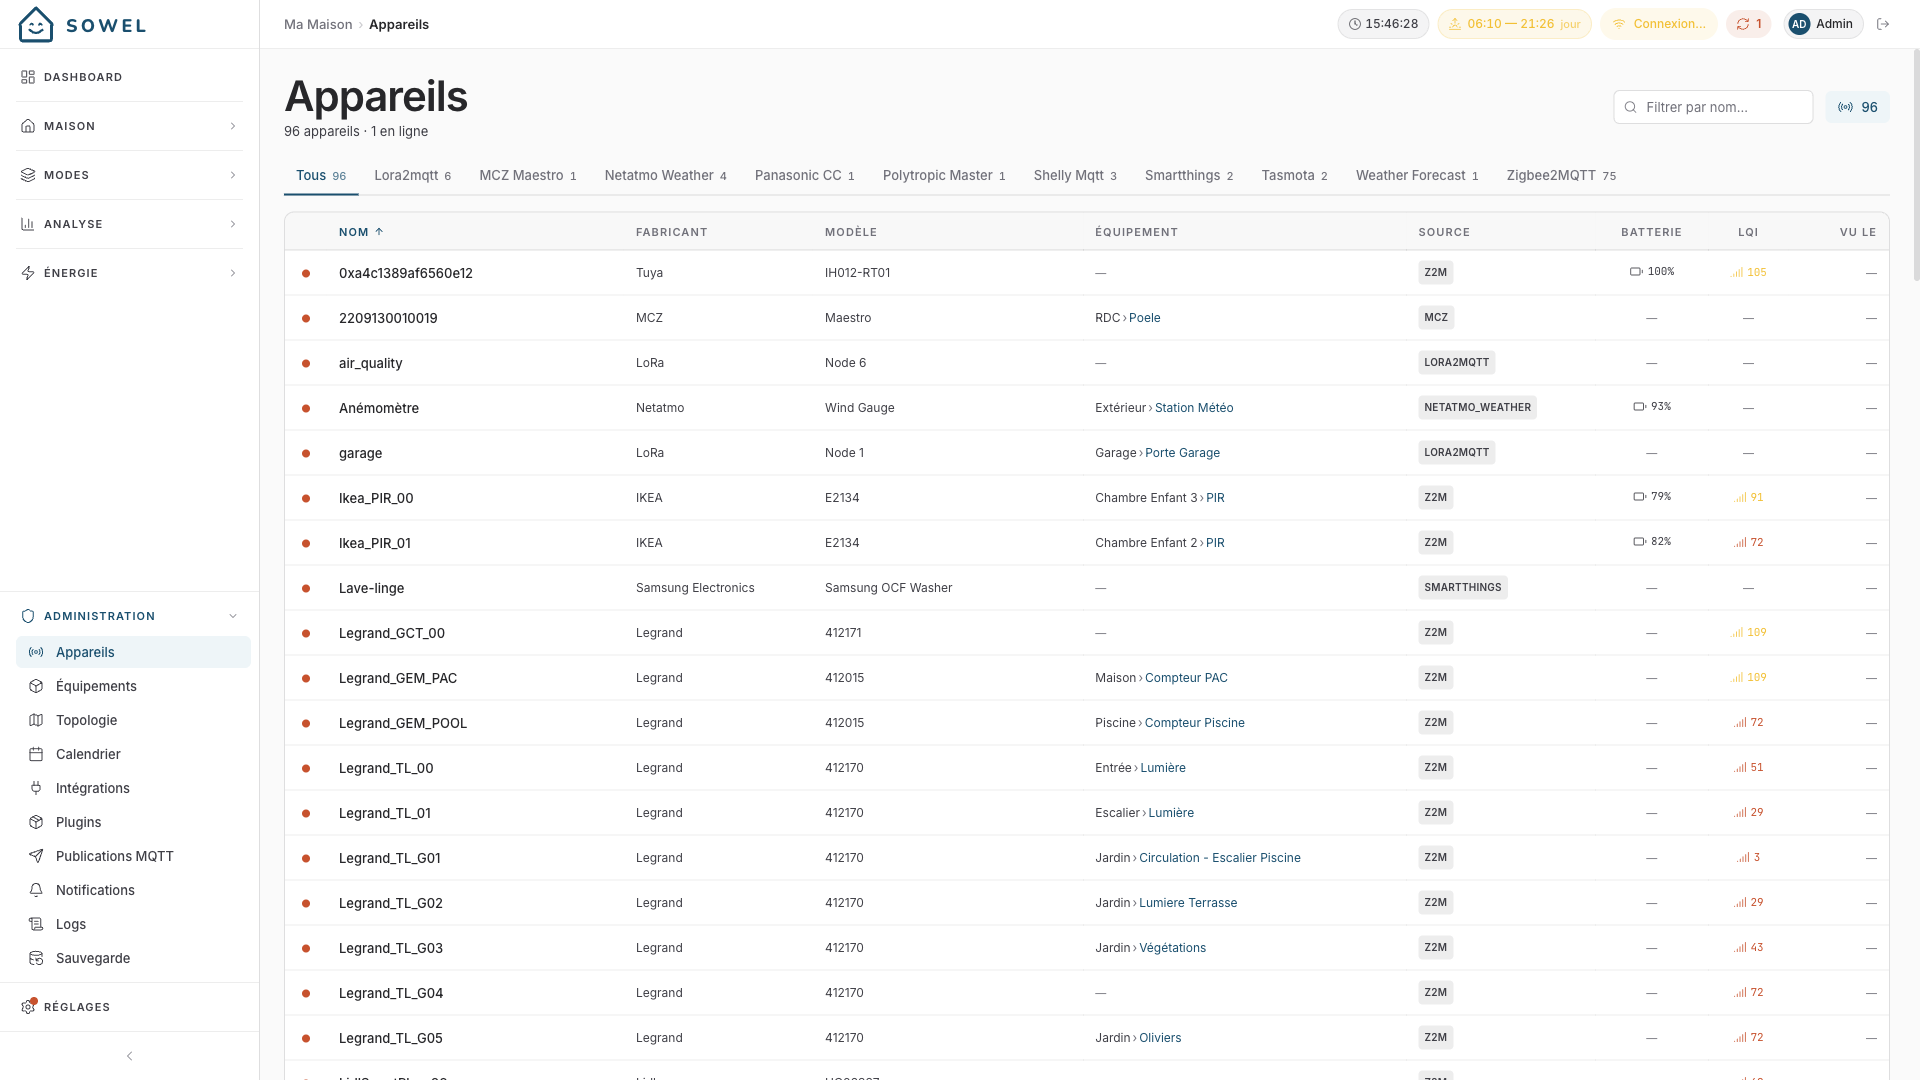Screen dimensions: 1920x1080
Task: Focus the Filtrer par nom field
Action: coord(1713,107)
